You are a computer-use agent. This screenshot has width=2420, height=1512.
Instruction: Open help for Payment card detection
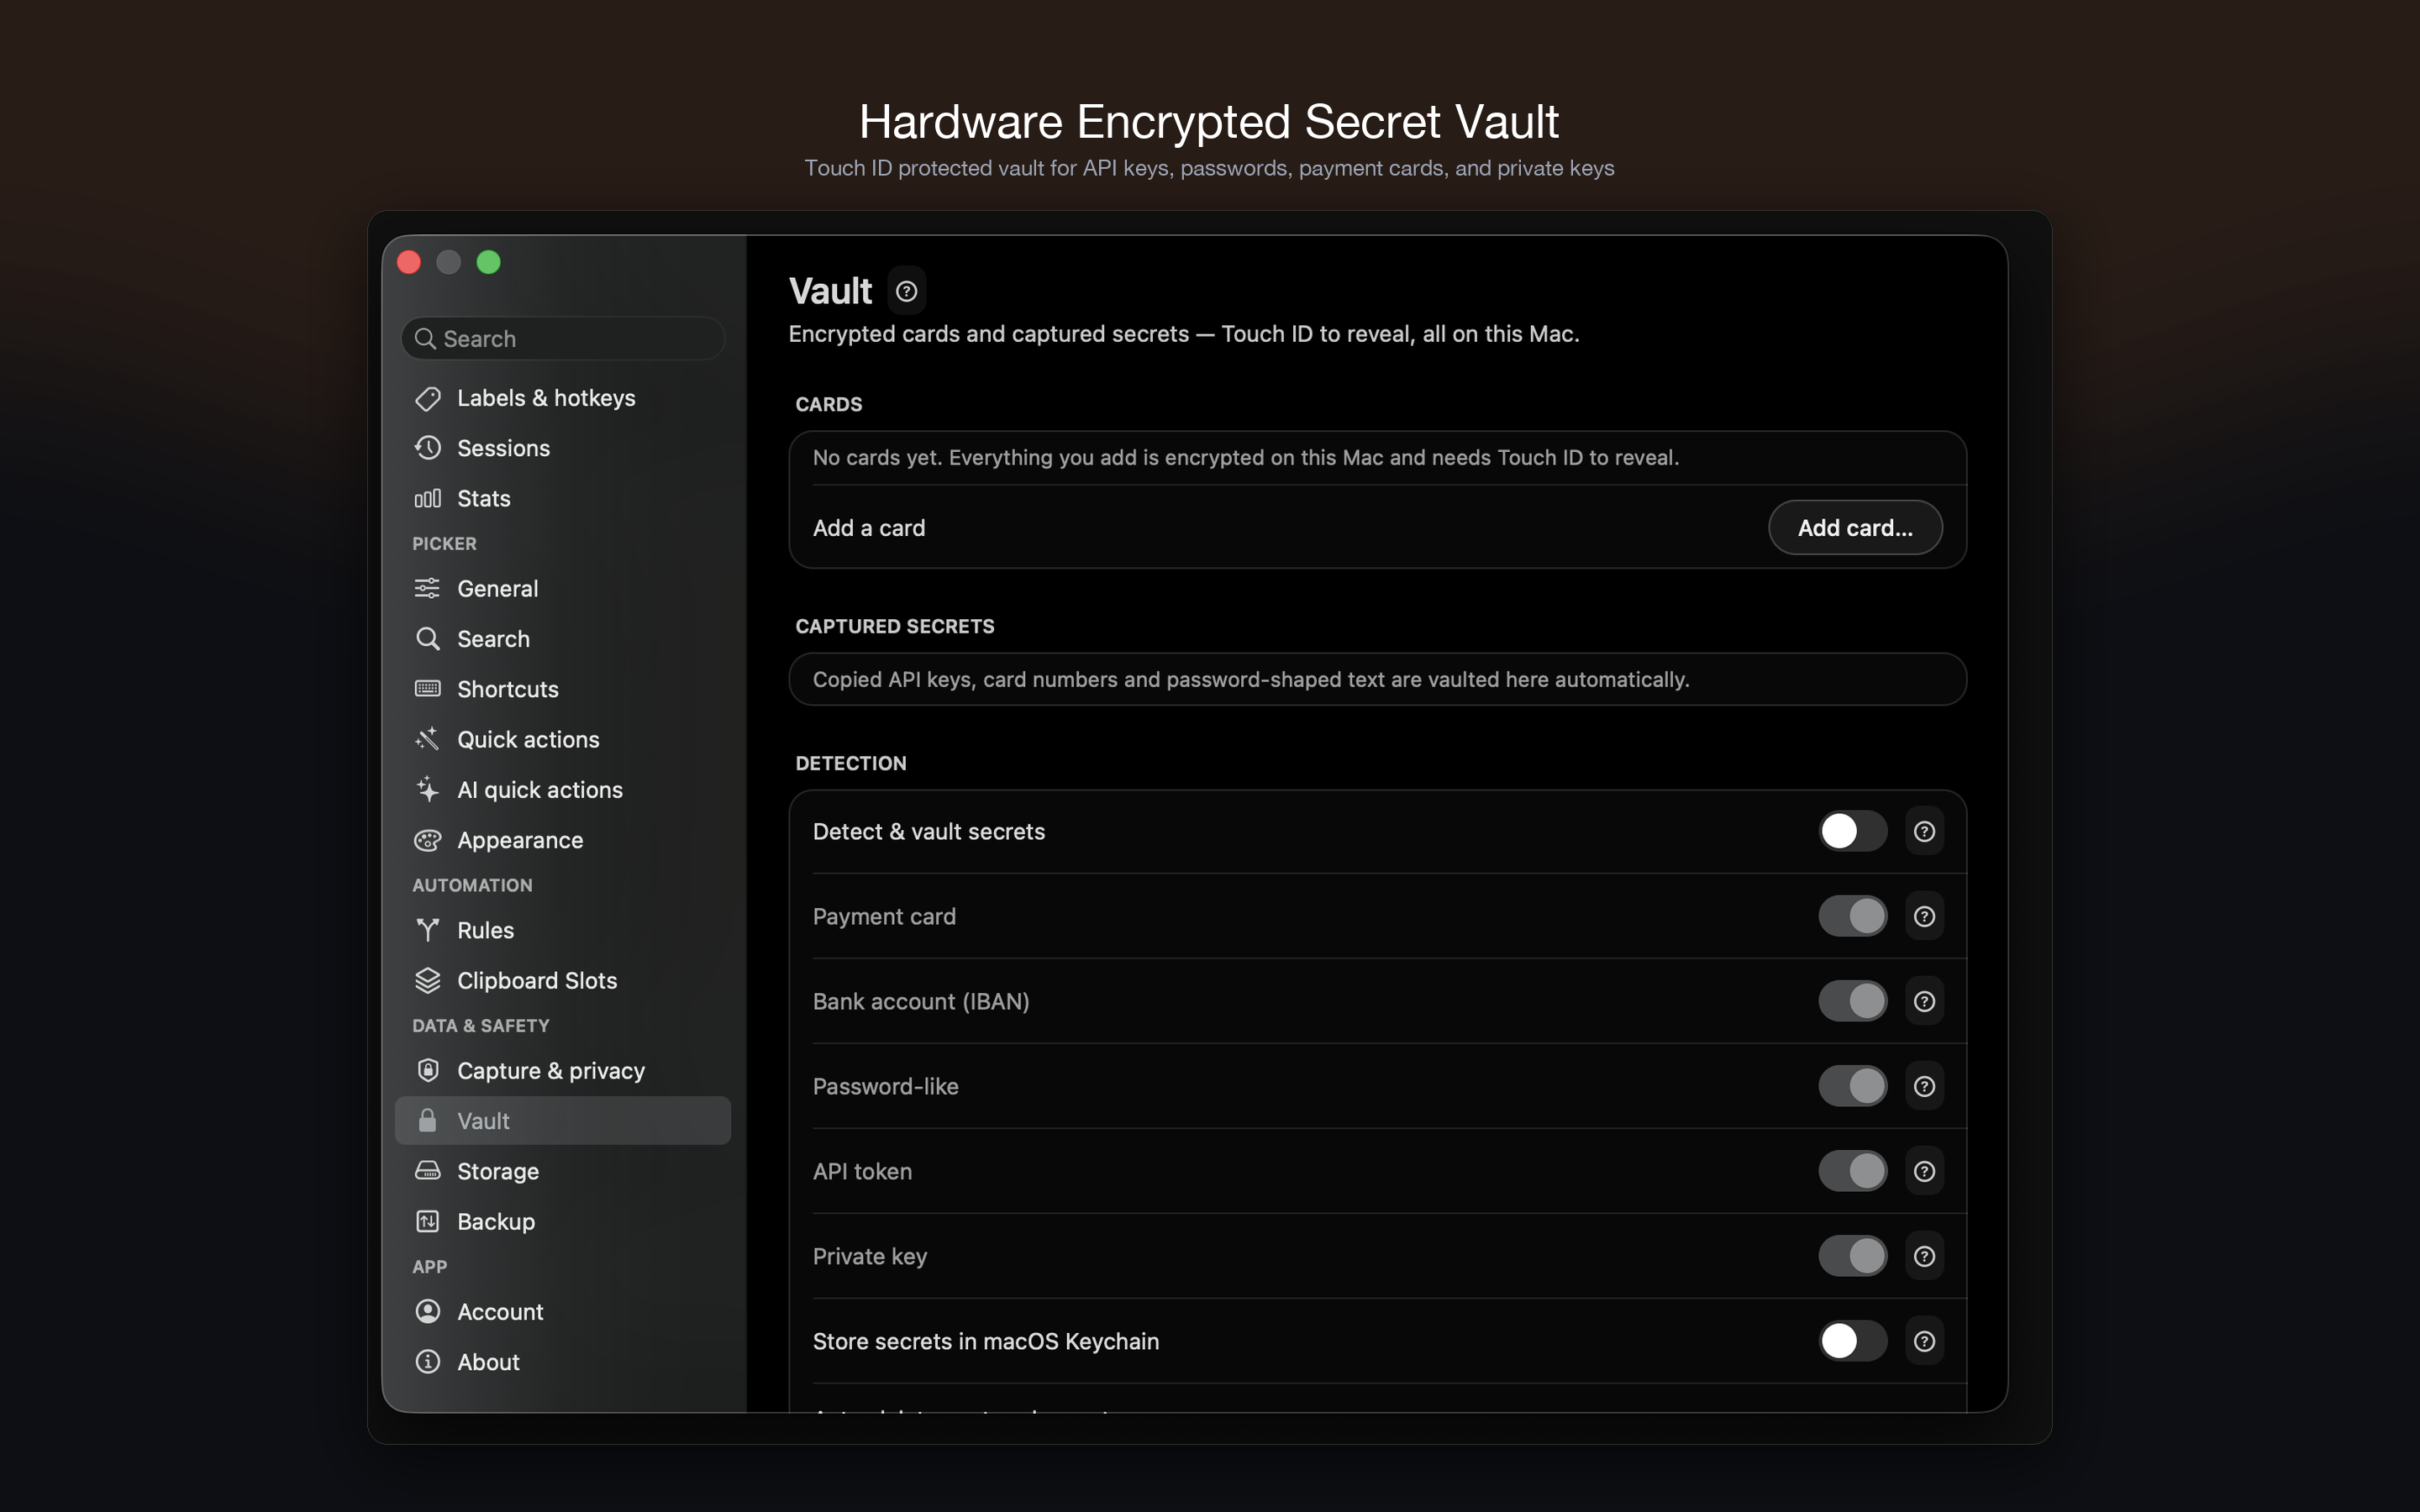pos(1924,916)
